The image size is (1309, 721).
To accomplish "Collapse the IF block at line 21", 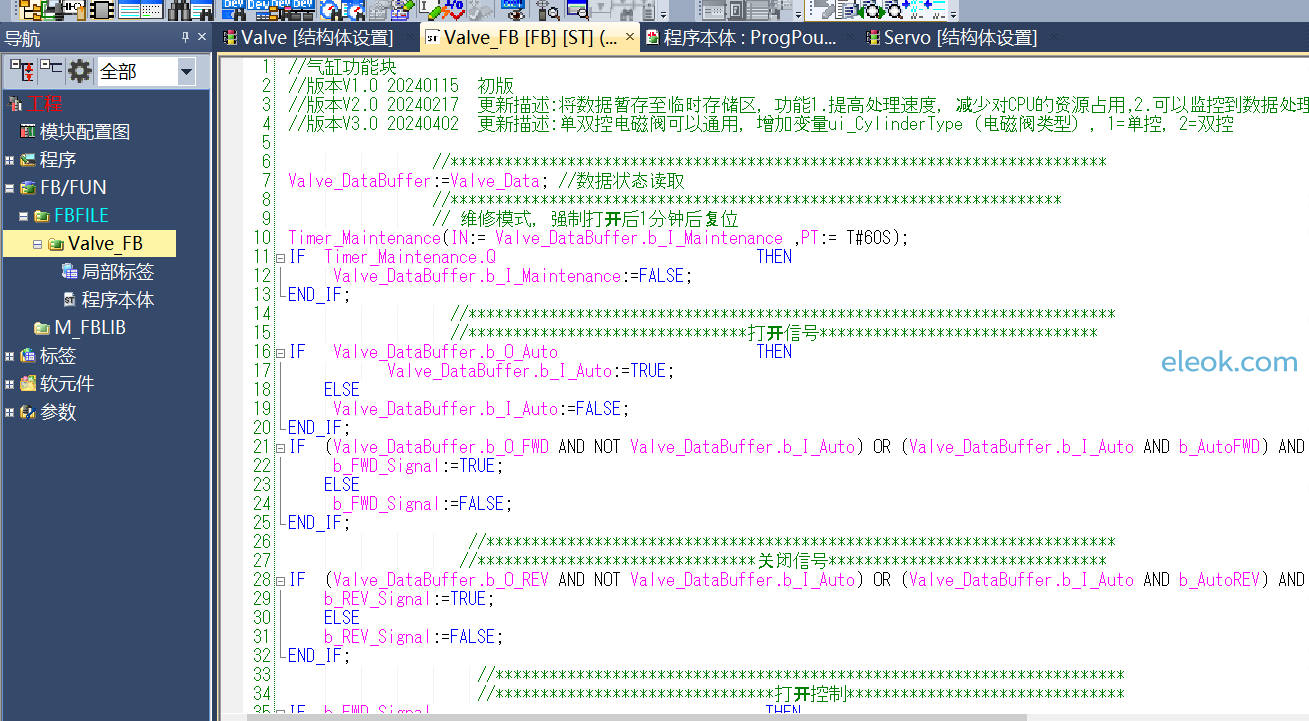I will click(280, 447).
